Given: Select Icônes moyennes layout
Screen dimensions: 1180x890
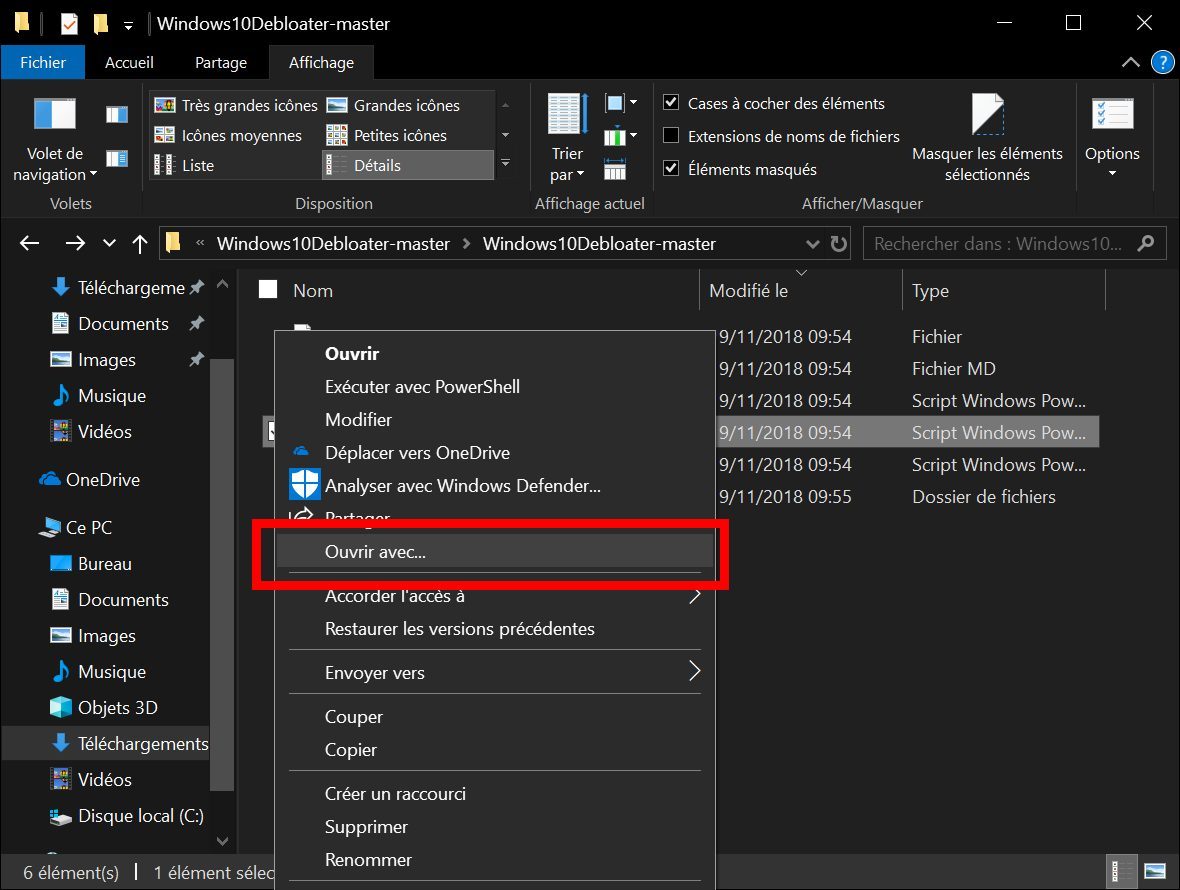Looking at the screenshot, I should tap(228, 135).
